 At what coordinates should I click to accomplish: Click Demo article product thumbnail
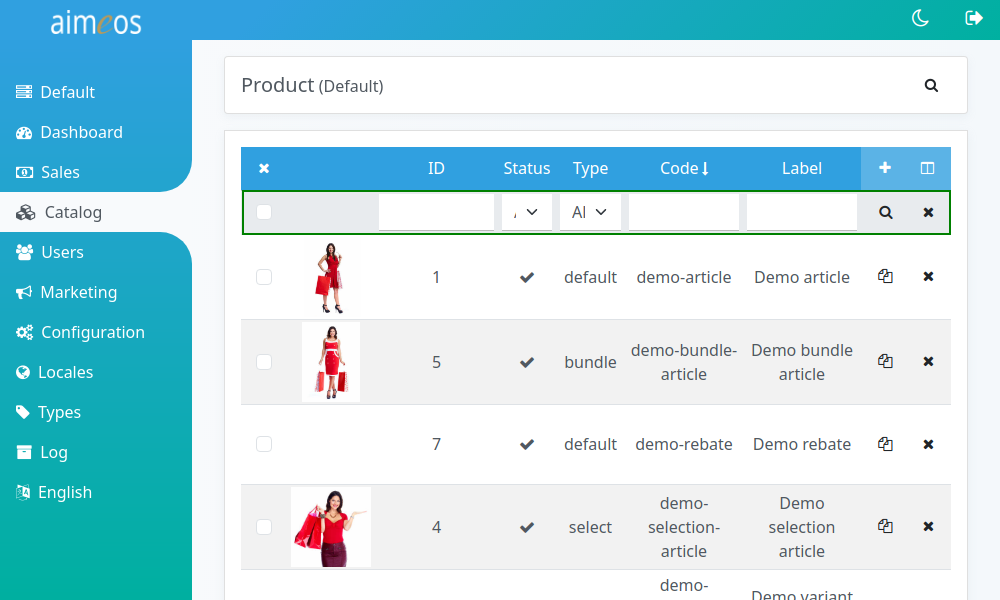[x=330, y=278]
